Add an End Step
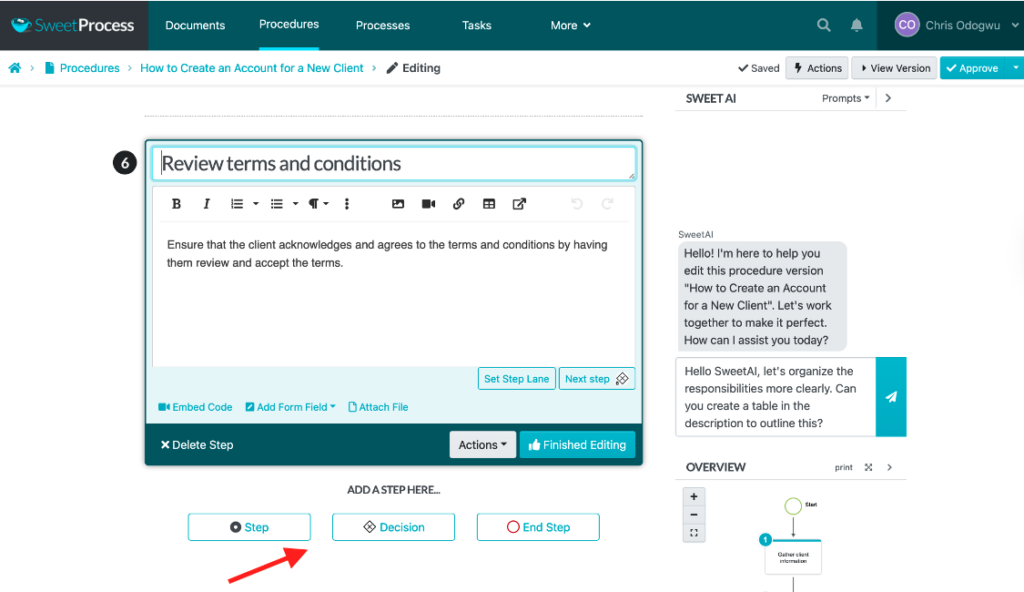1024x592 pixels. (x=538, y=527)
